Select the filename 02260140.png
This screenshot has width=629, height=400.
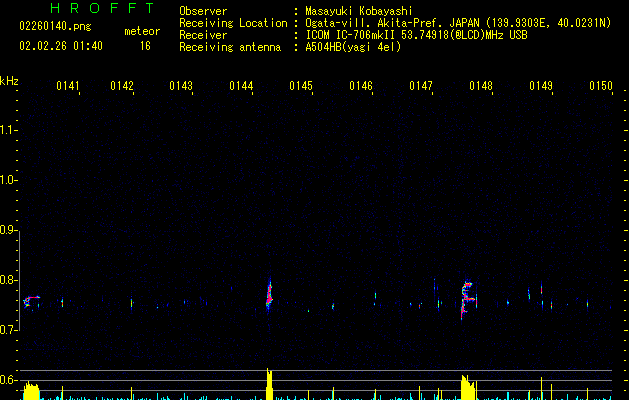click(x=55, y=26)
